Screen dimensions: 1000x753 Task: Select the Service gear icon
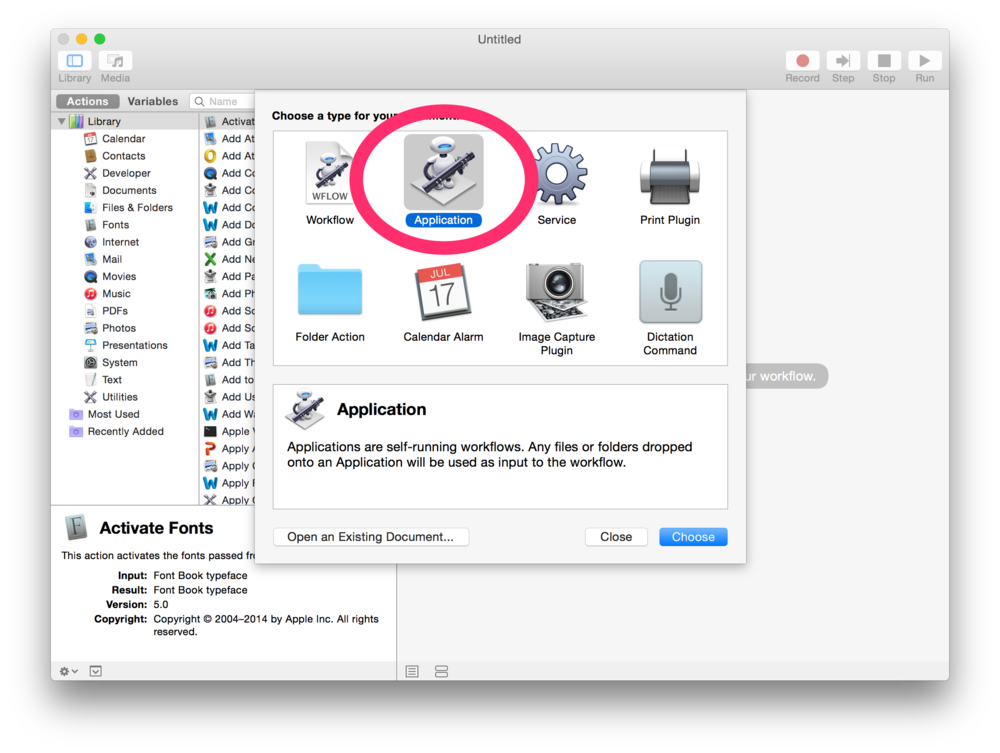[x=558, y=173]
